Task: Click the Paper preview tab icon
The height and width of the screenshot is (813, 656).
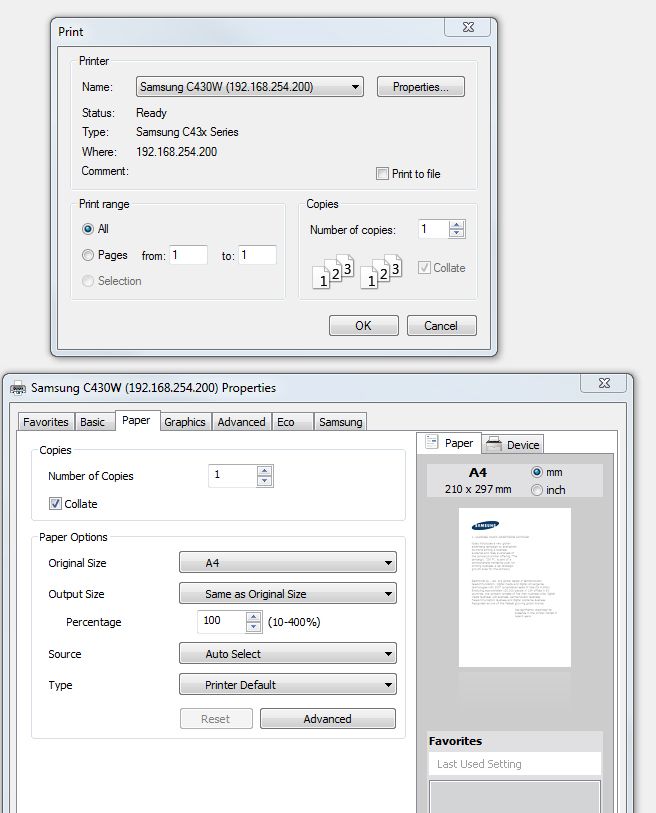Action: coord(431,442)
